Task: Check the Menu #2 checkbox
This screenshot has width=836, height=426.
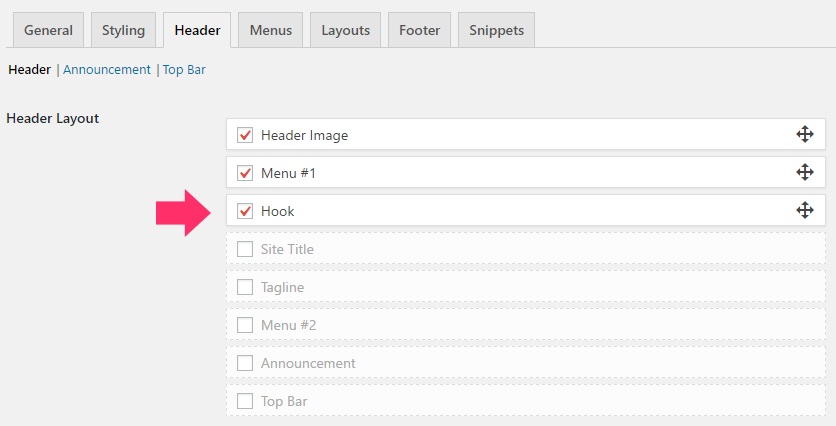Action: pos(245,325)
